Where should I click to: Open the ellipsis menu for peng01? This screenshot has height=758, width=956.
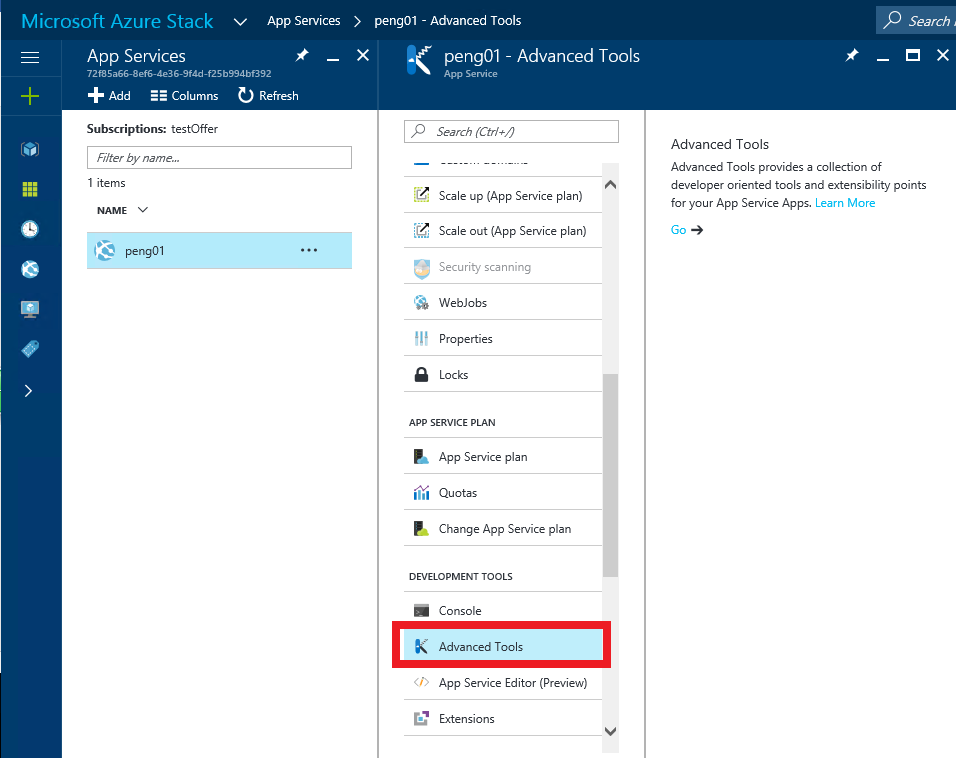point(309,250)
